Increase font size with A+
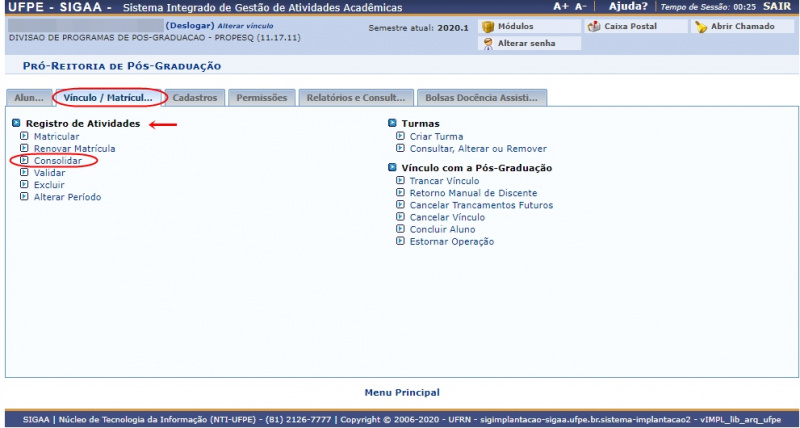This screenshot has height=428, width=800. point(560,6)
